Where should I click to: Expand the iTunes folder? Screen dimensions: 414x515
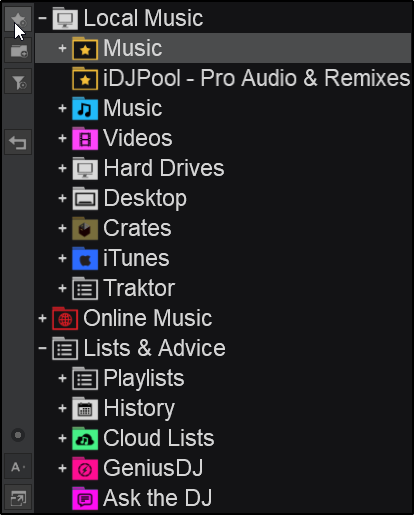pos(62,258)
